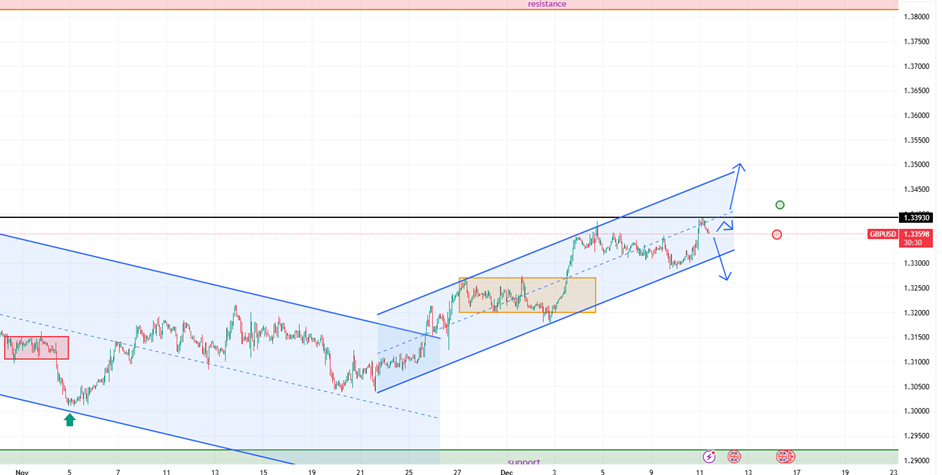The height and width of the screenshot is (475, 942).
Task: Click the black horizontal line at 1.33930
Action: (300, 217)
